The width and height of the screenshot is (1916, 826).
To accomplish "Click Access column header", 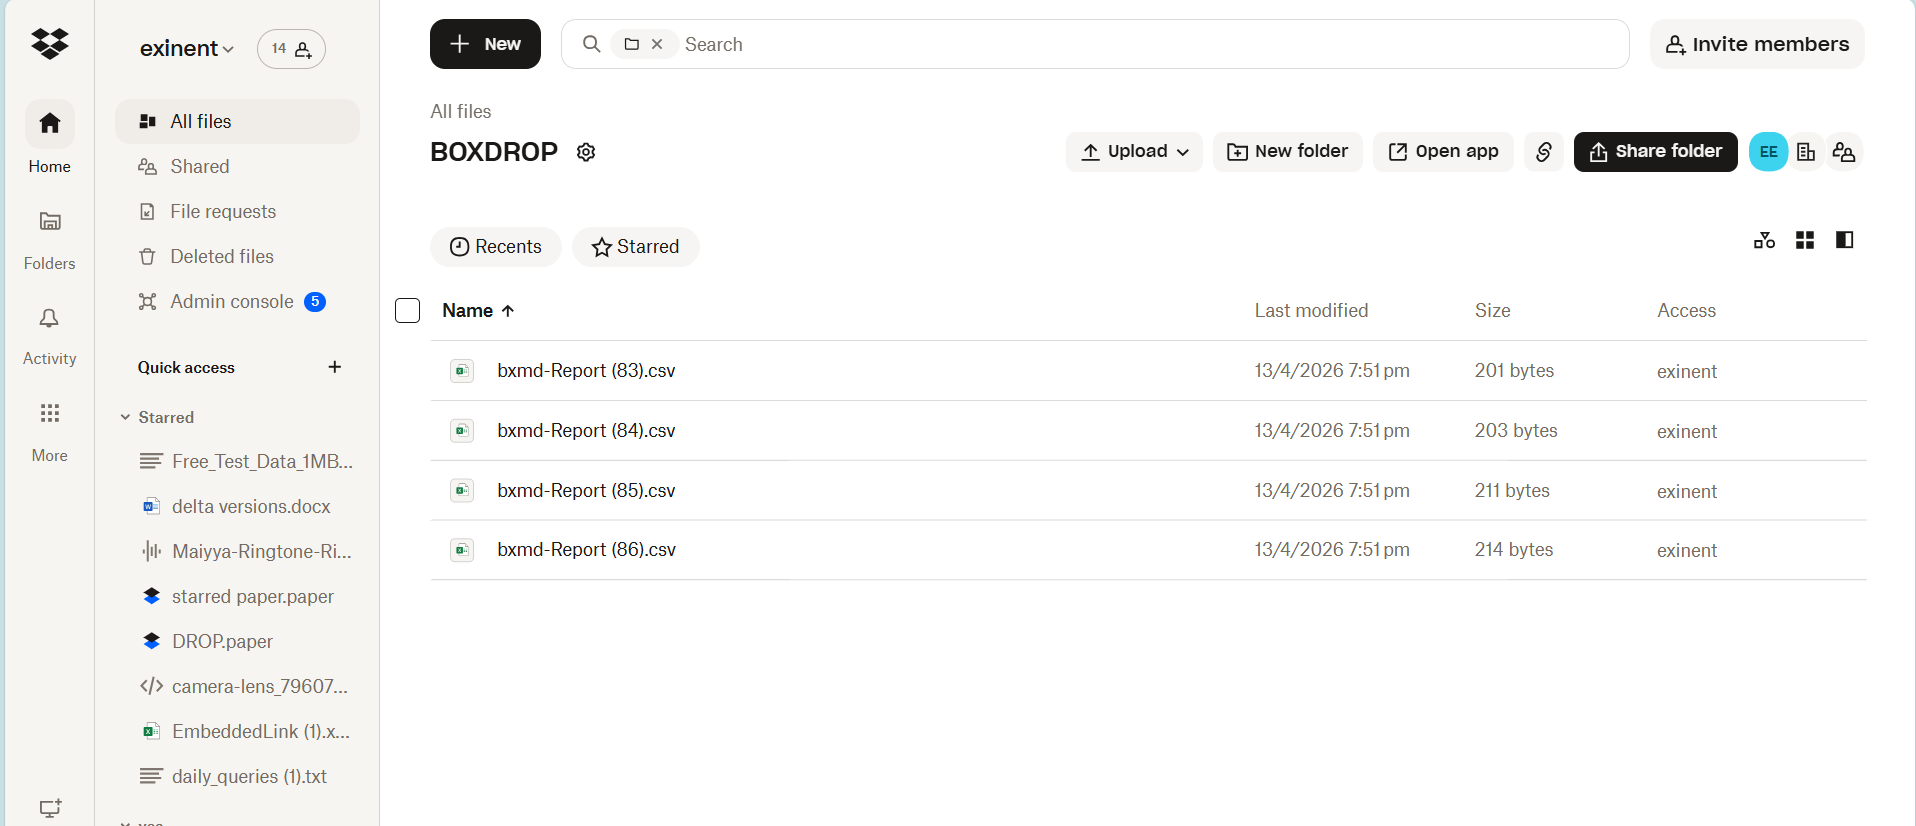I will tap(1686, 311).
